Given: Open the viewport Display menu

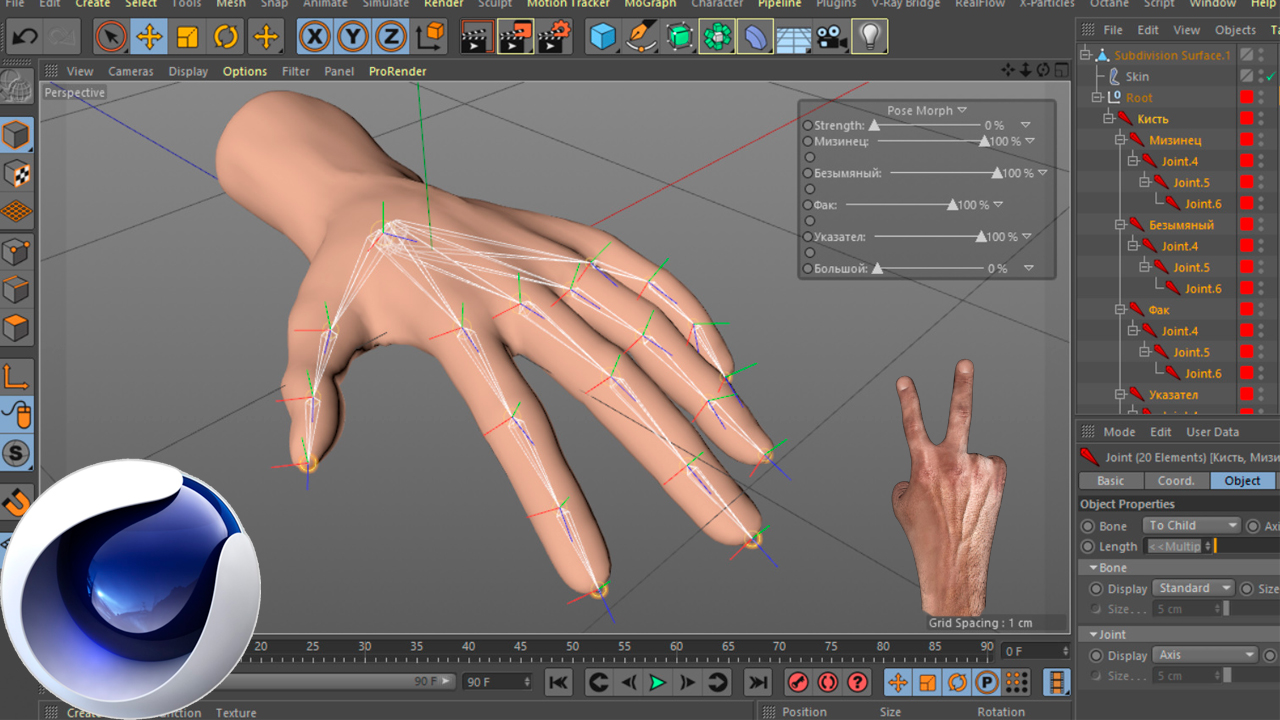Looking at the screenshot, I should tap(188, 71).
